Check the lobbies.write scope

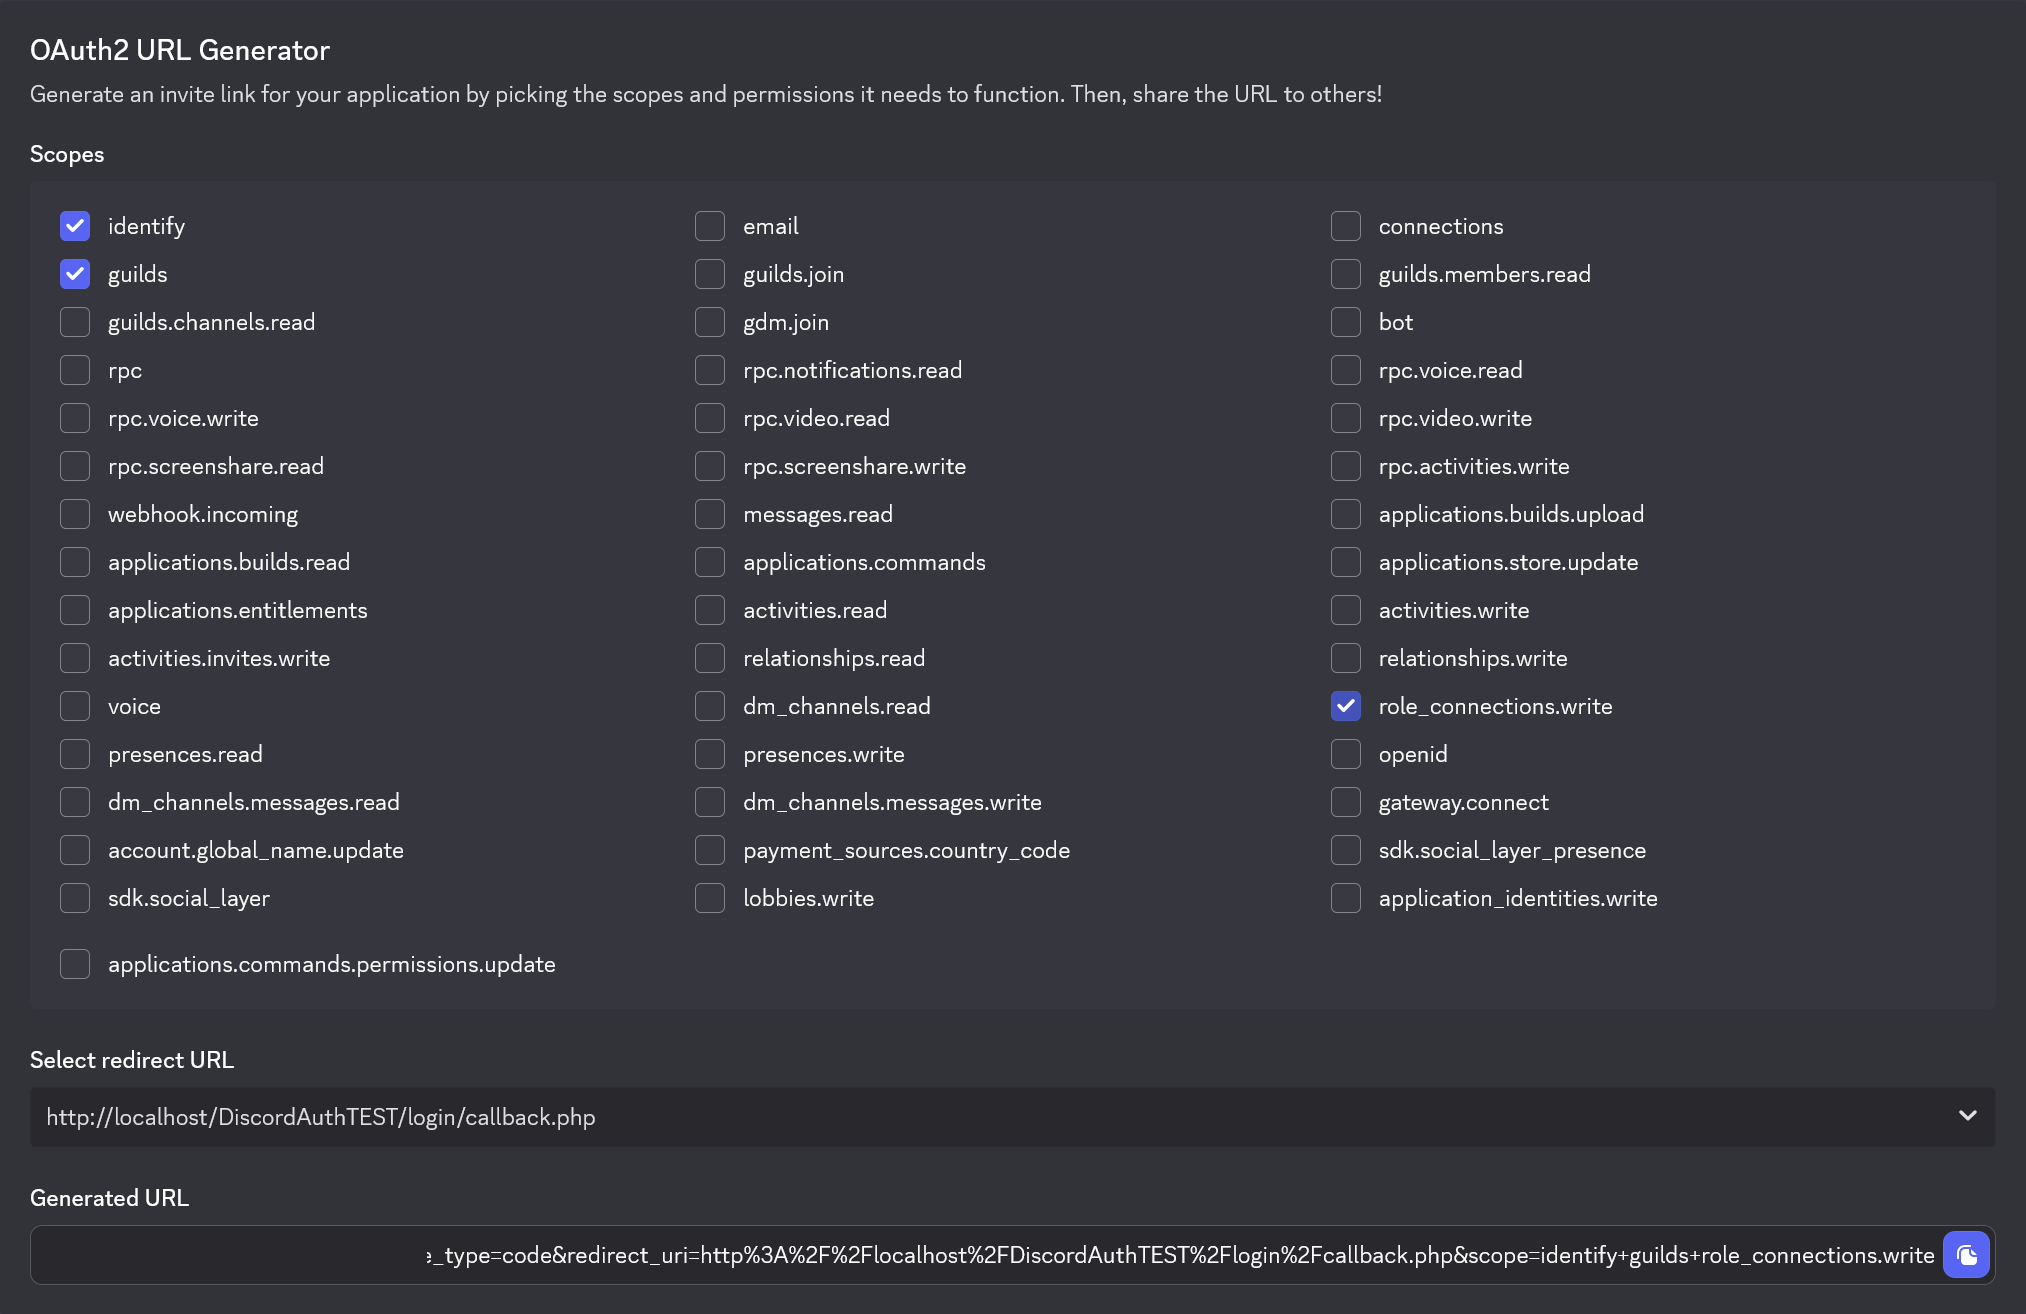(x=710, y=898)
